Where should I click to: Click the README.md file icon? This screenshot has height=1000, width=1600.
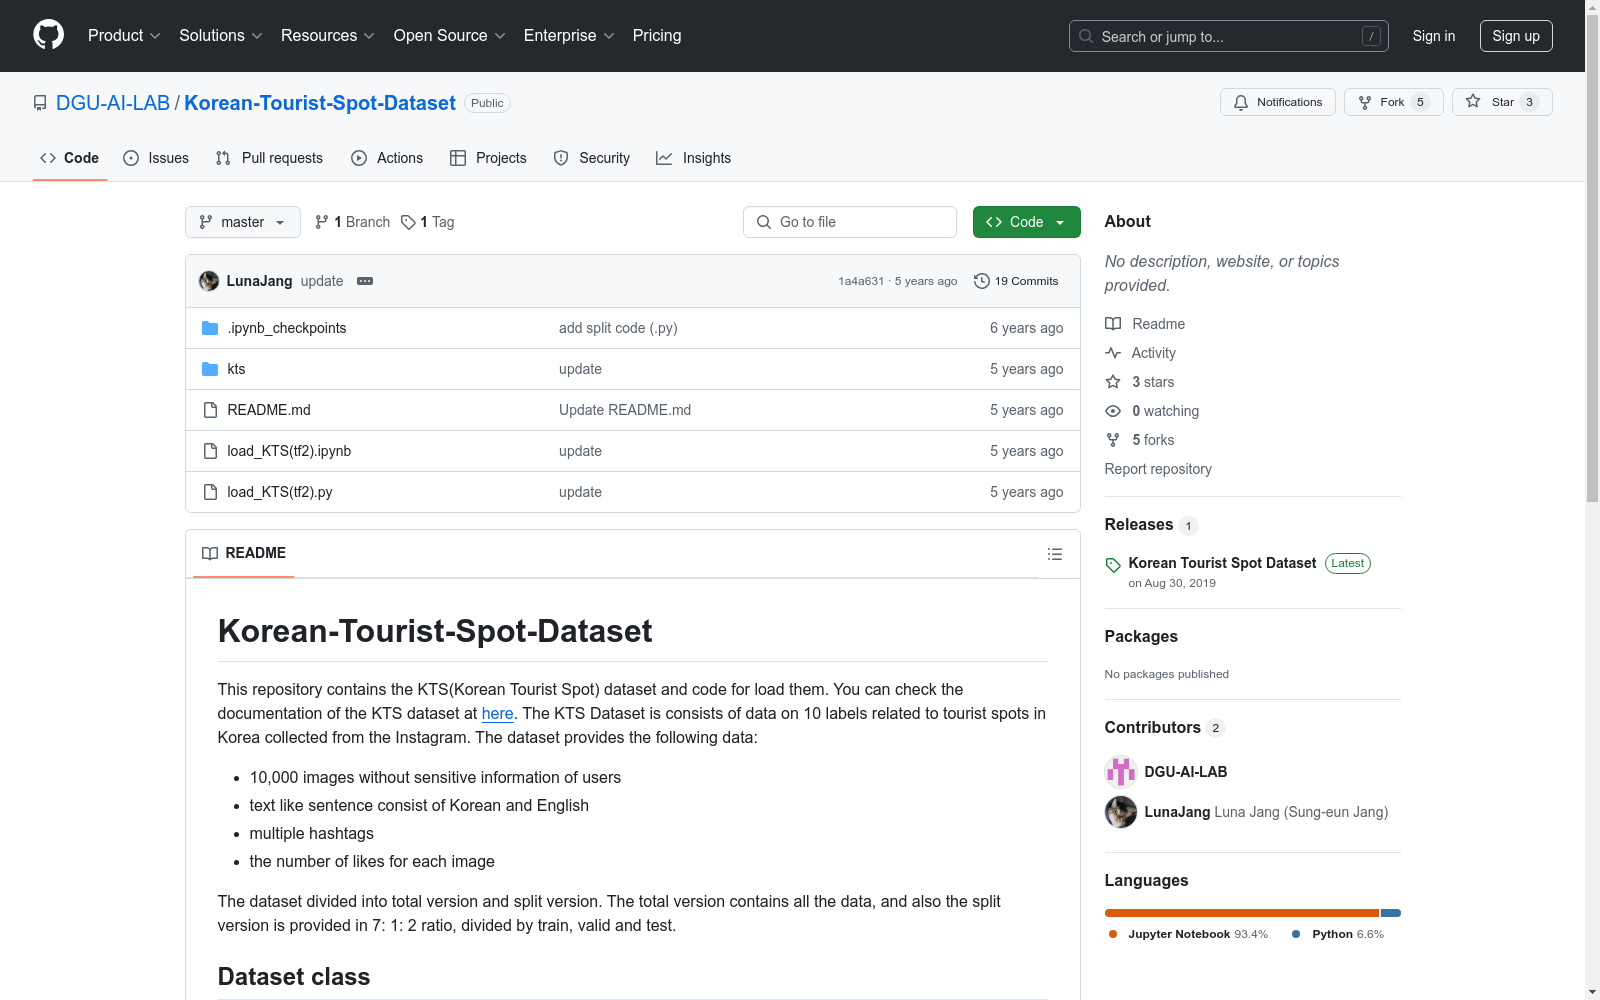click(210, 410)
